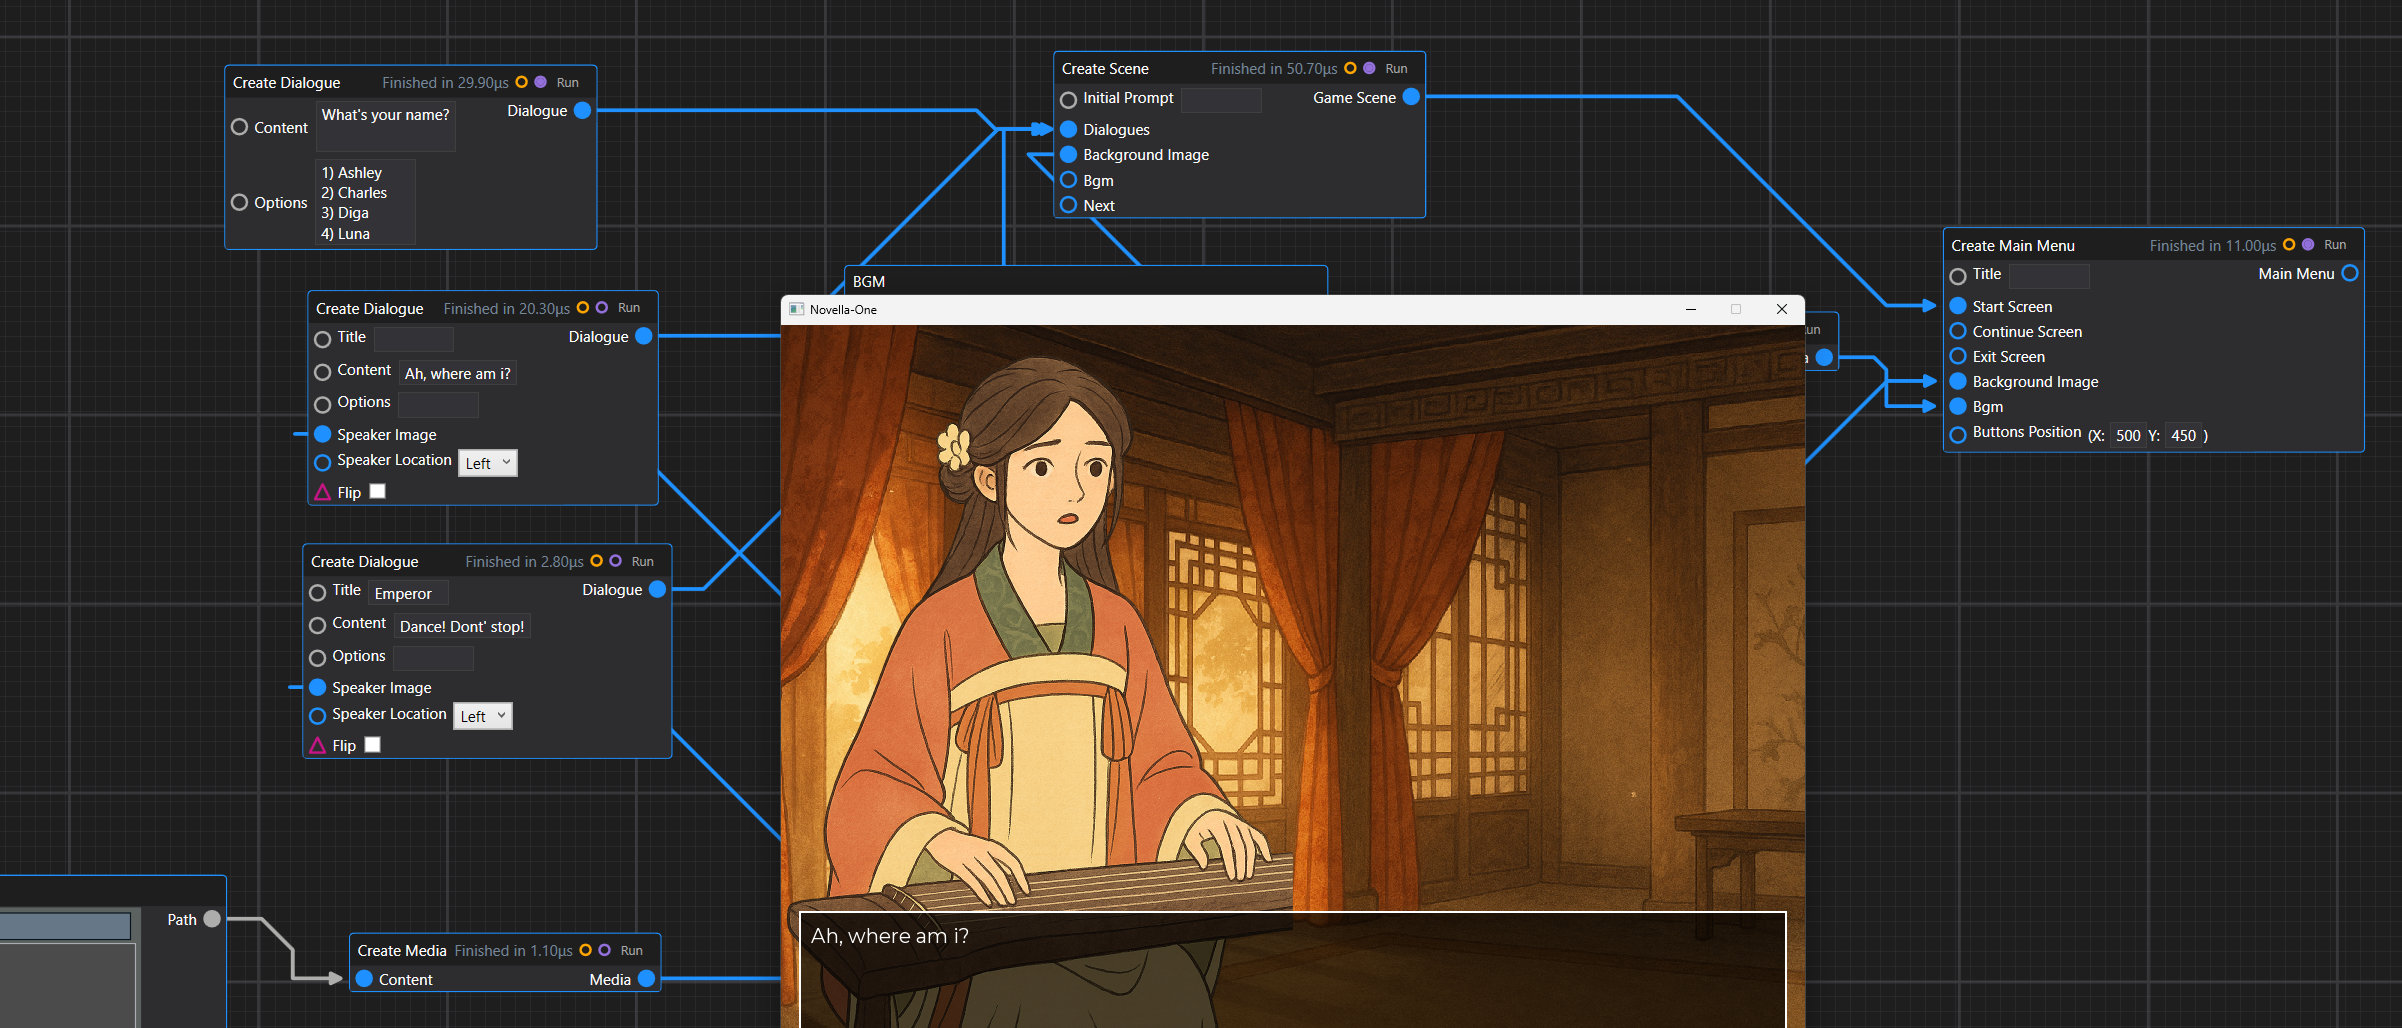Click the Title field containing Emperor
This screenshot has height=1028, width=2402.
pyautogui.click(x=408, y=593)
